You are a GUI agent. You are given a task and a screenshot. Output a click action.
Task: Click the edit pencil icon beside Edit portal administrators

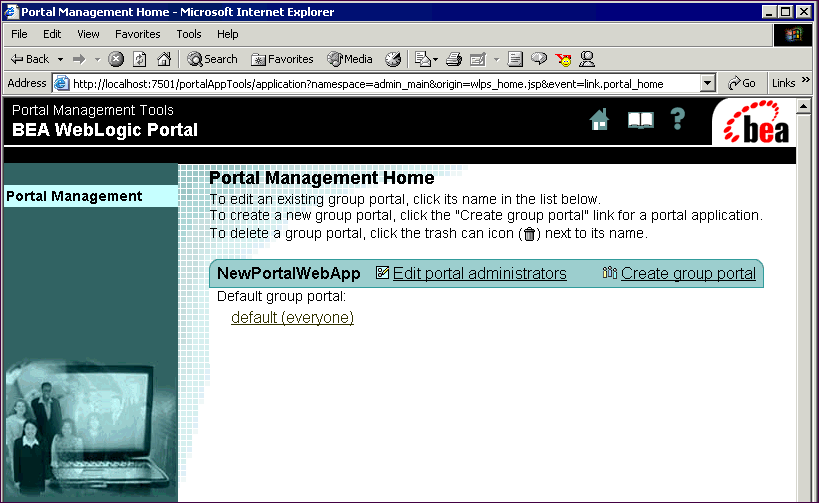coord(382,273)
